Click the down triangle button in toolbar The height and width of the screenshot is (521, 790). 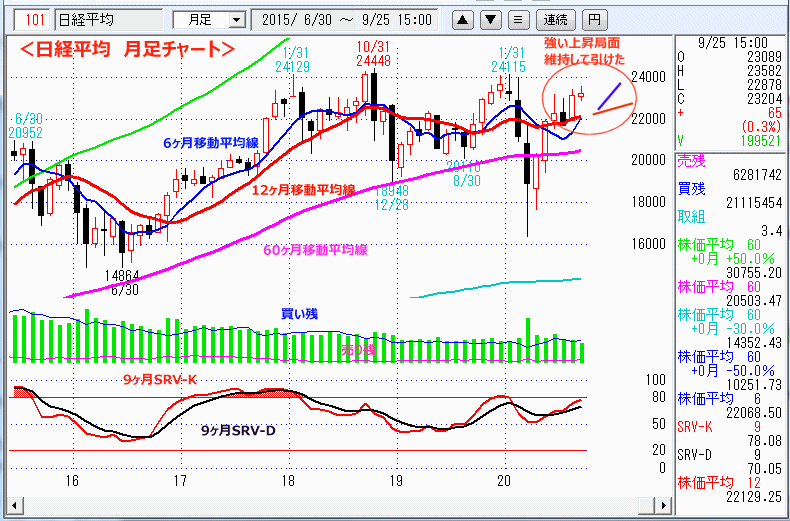(490, 20)
